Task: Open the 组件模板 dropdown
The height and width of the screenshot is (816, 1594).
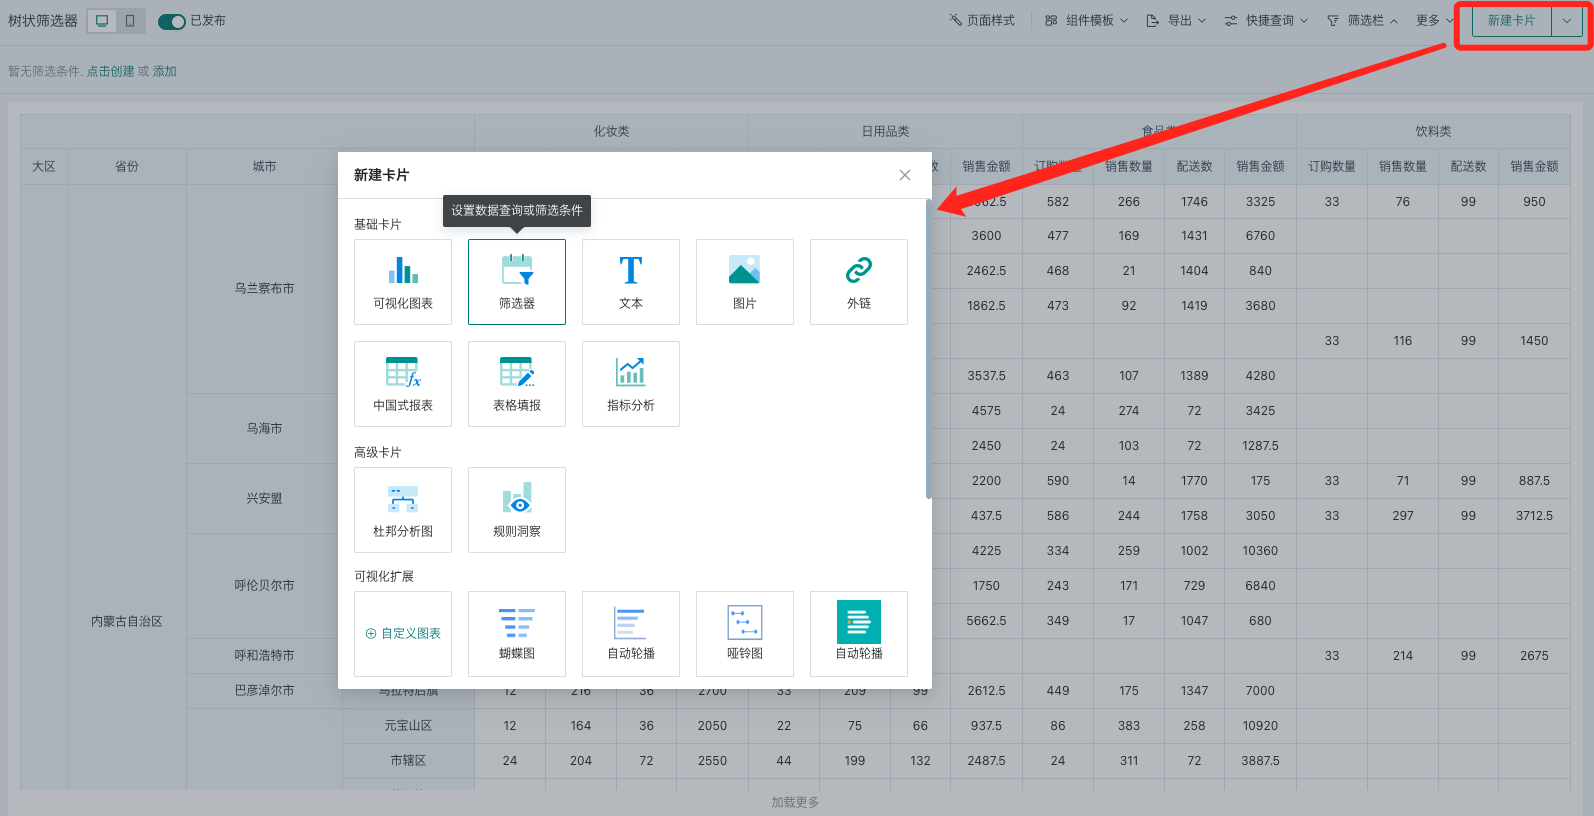Action: [1087, 21]
